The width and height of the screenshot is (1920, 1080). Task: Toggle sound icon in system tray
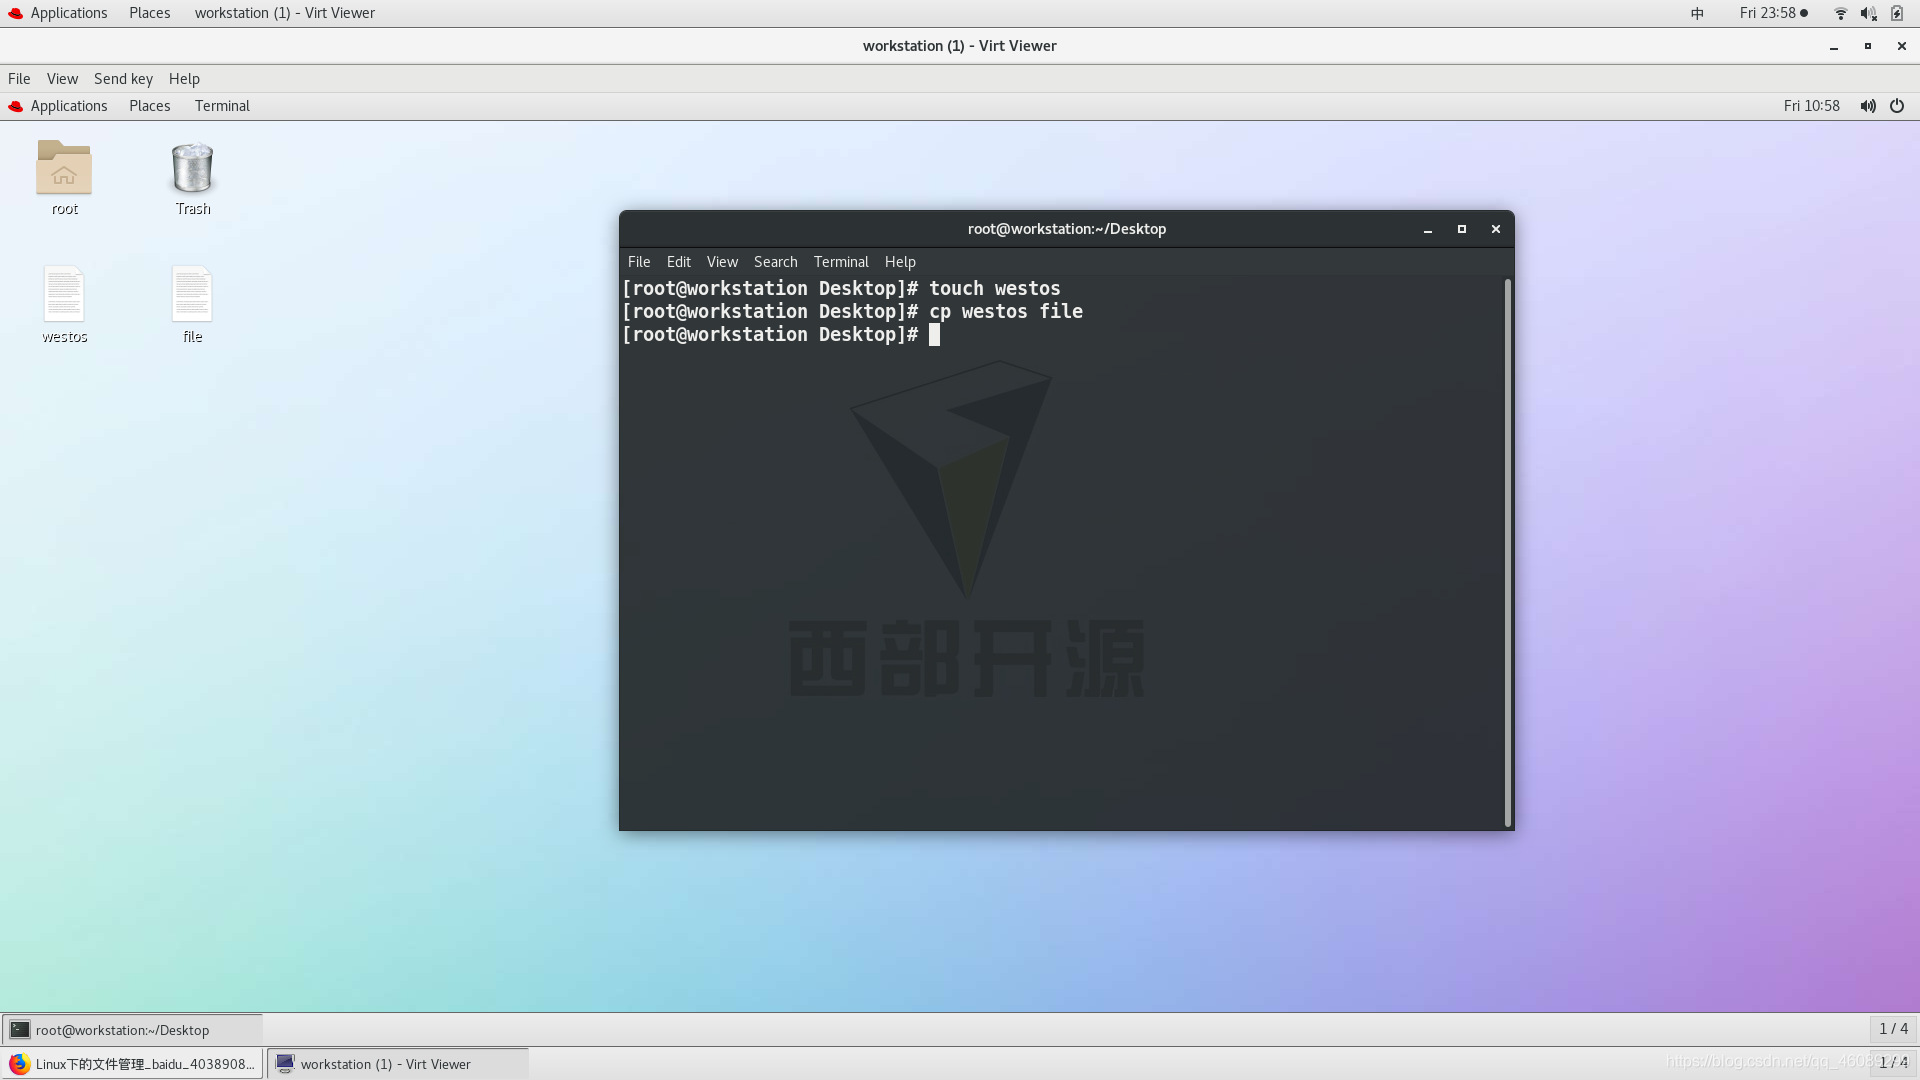[1869, 13]
